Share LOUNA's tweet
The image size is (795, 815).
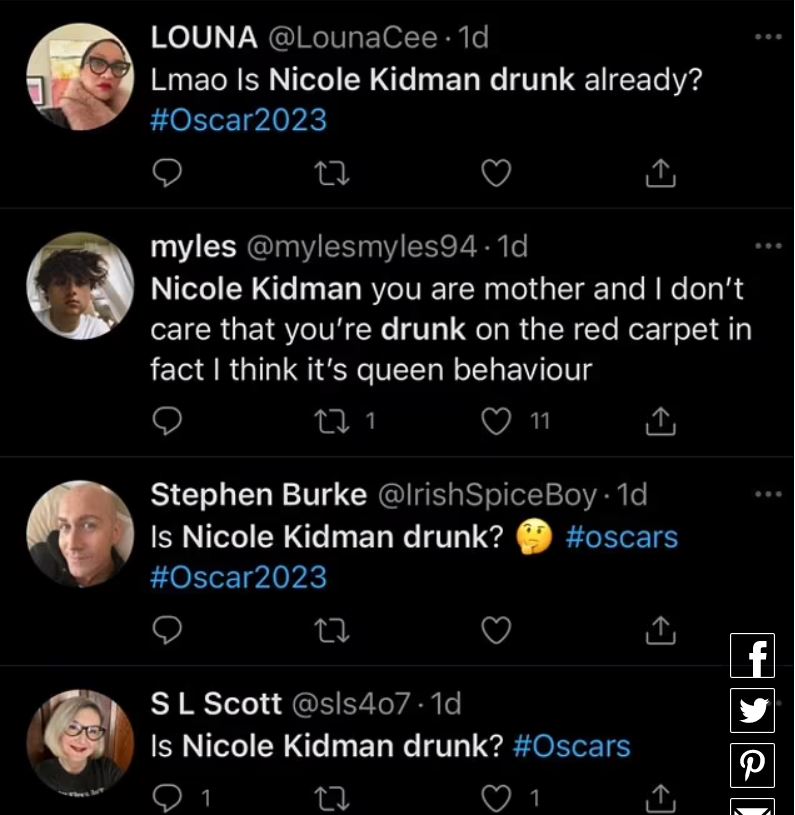[x=660, y=174]
